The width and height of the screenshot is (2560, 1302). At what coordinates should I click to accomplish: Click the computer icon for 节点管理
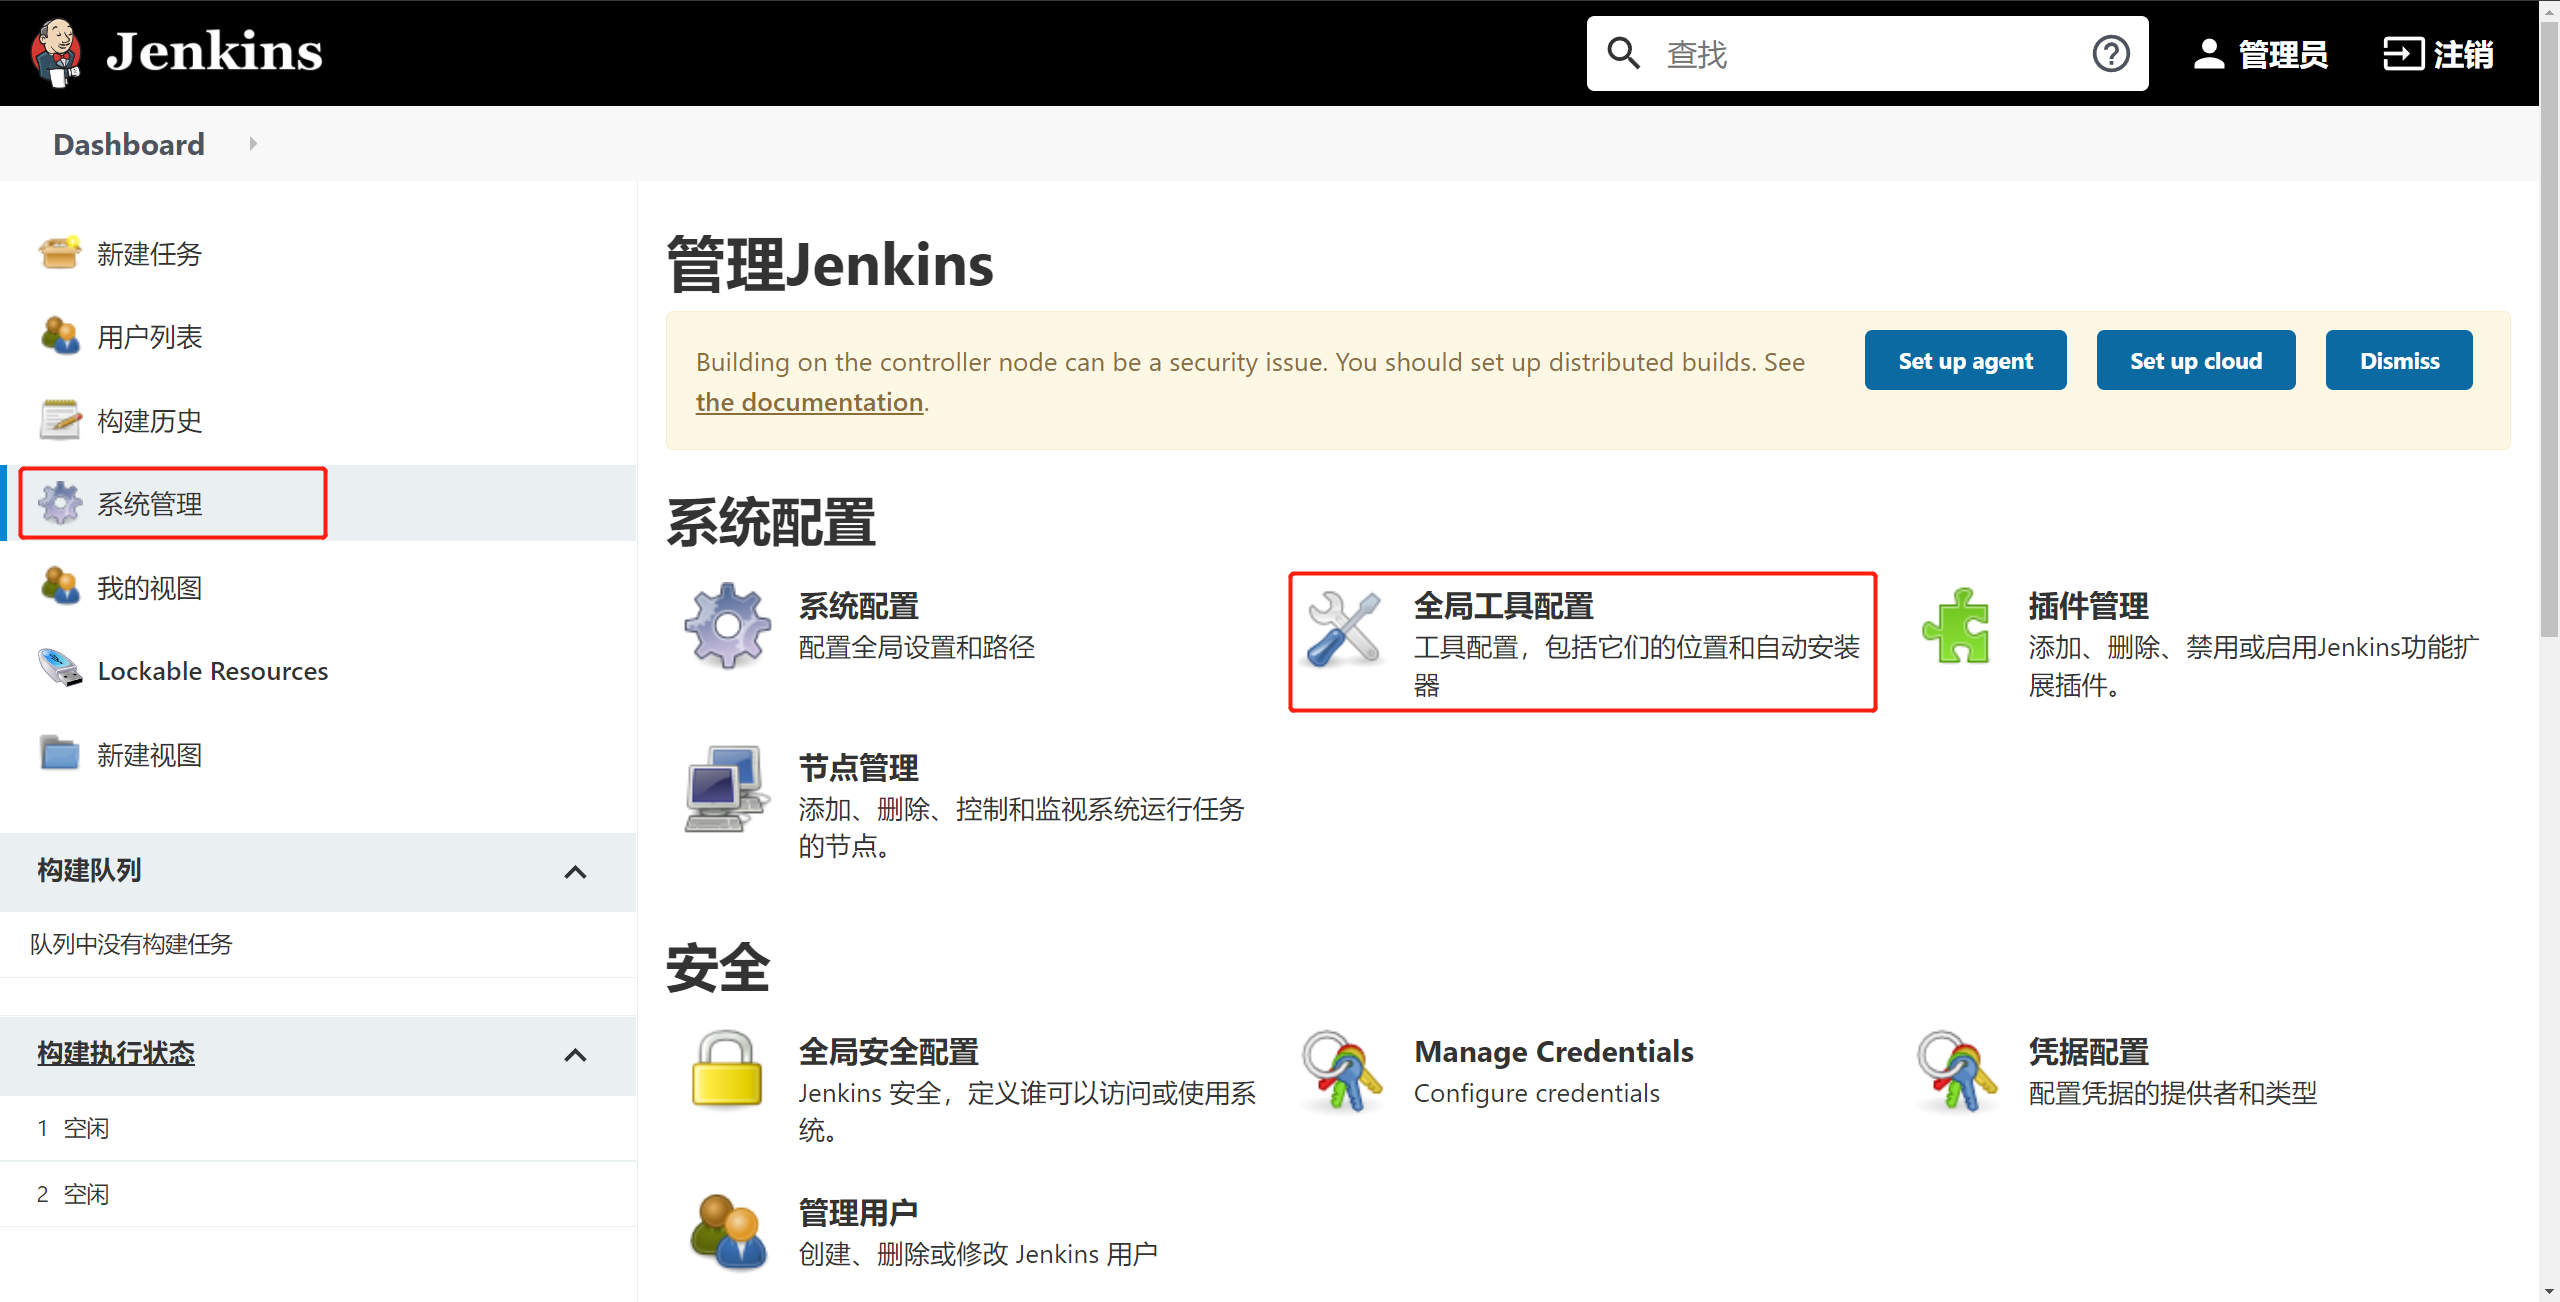coord(727,789)
